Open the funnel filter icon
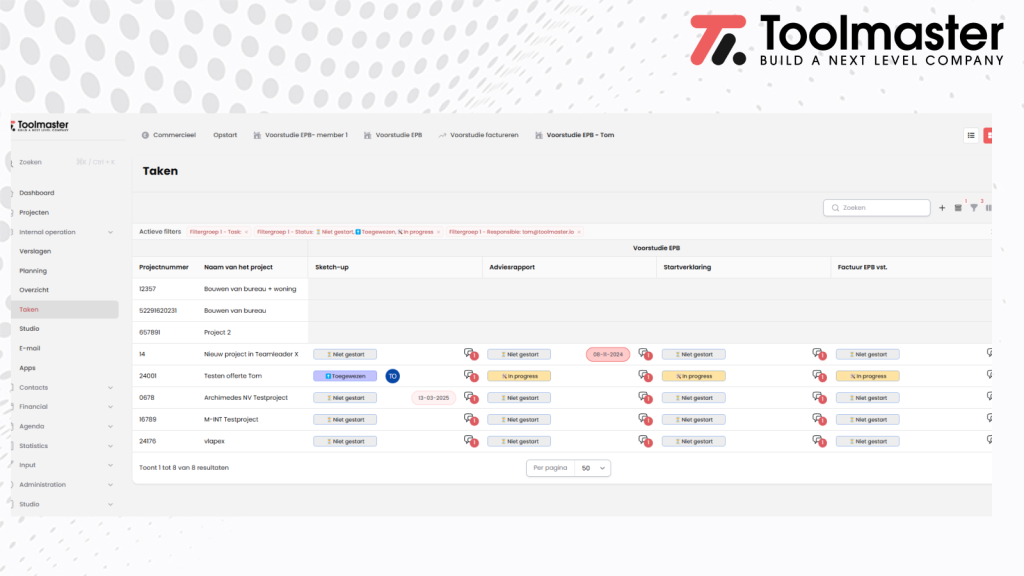Image resolution: width=1024 pixels, height=576 pixels. tap(974, 208)
